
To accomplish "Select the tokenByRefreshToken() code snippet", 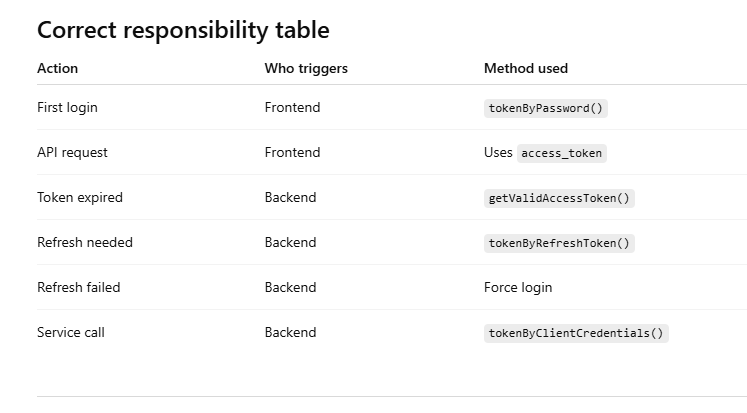I will pos(559,243).
